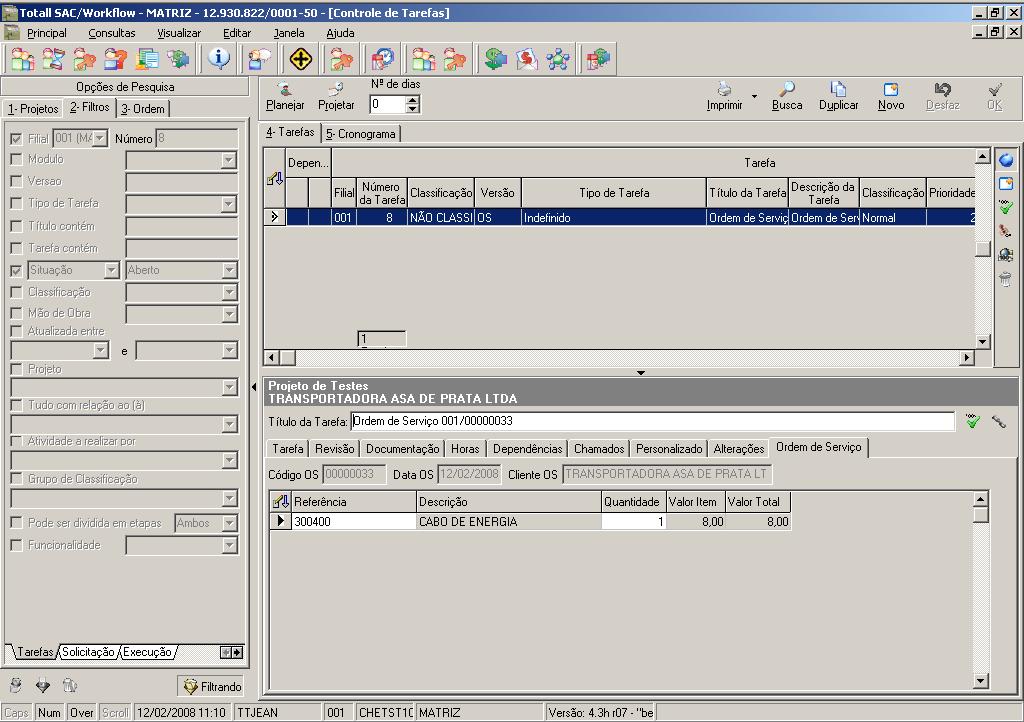Create a new task with Novo
1024x722 pixels.
click(891, 96)
